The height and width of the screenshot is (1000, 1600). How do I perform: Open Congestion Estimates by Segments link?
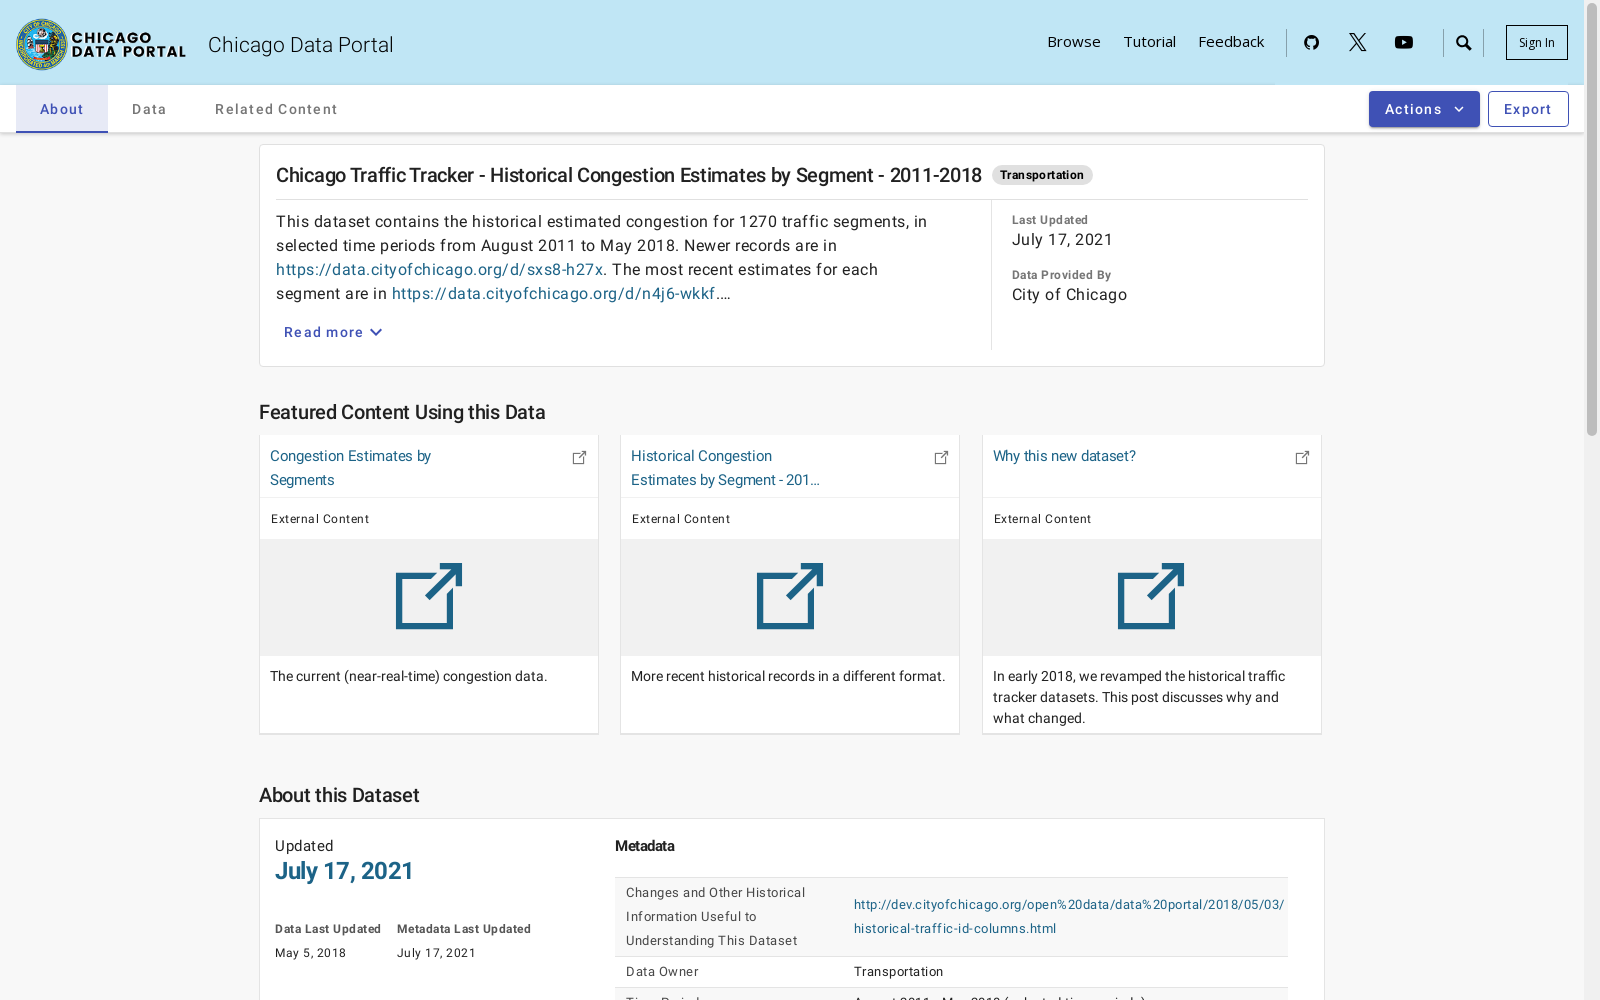350,468
